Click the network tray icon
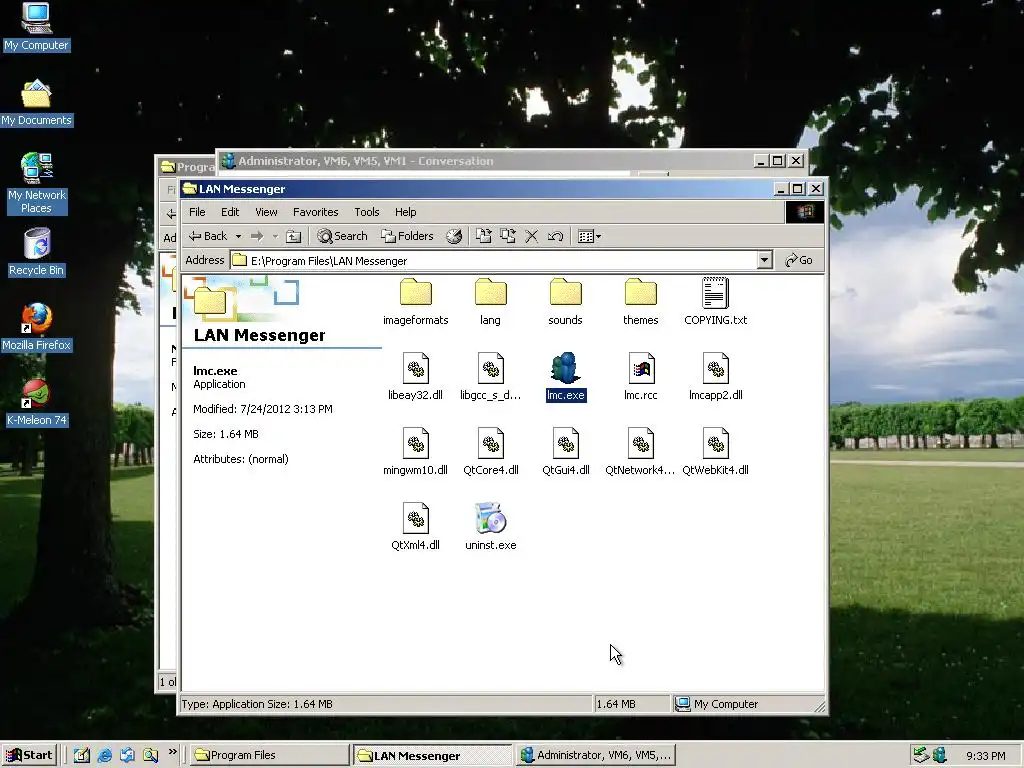 [921, 755]
